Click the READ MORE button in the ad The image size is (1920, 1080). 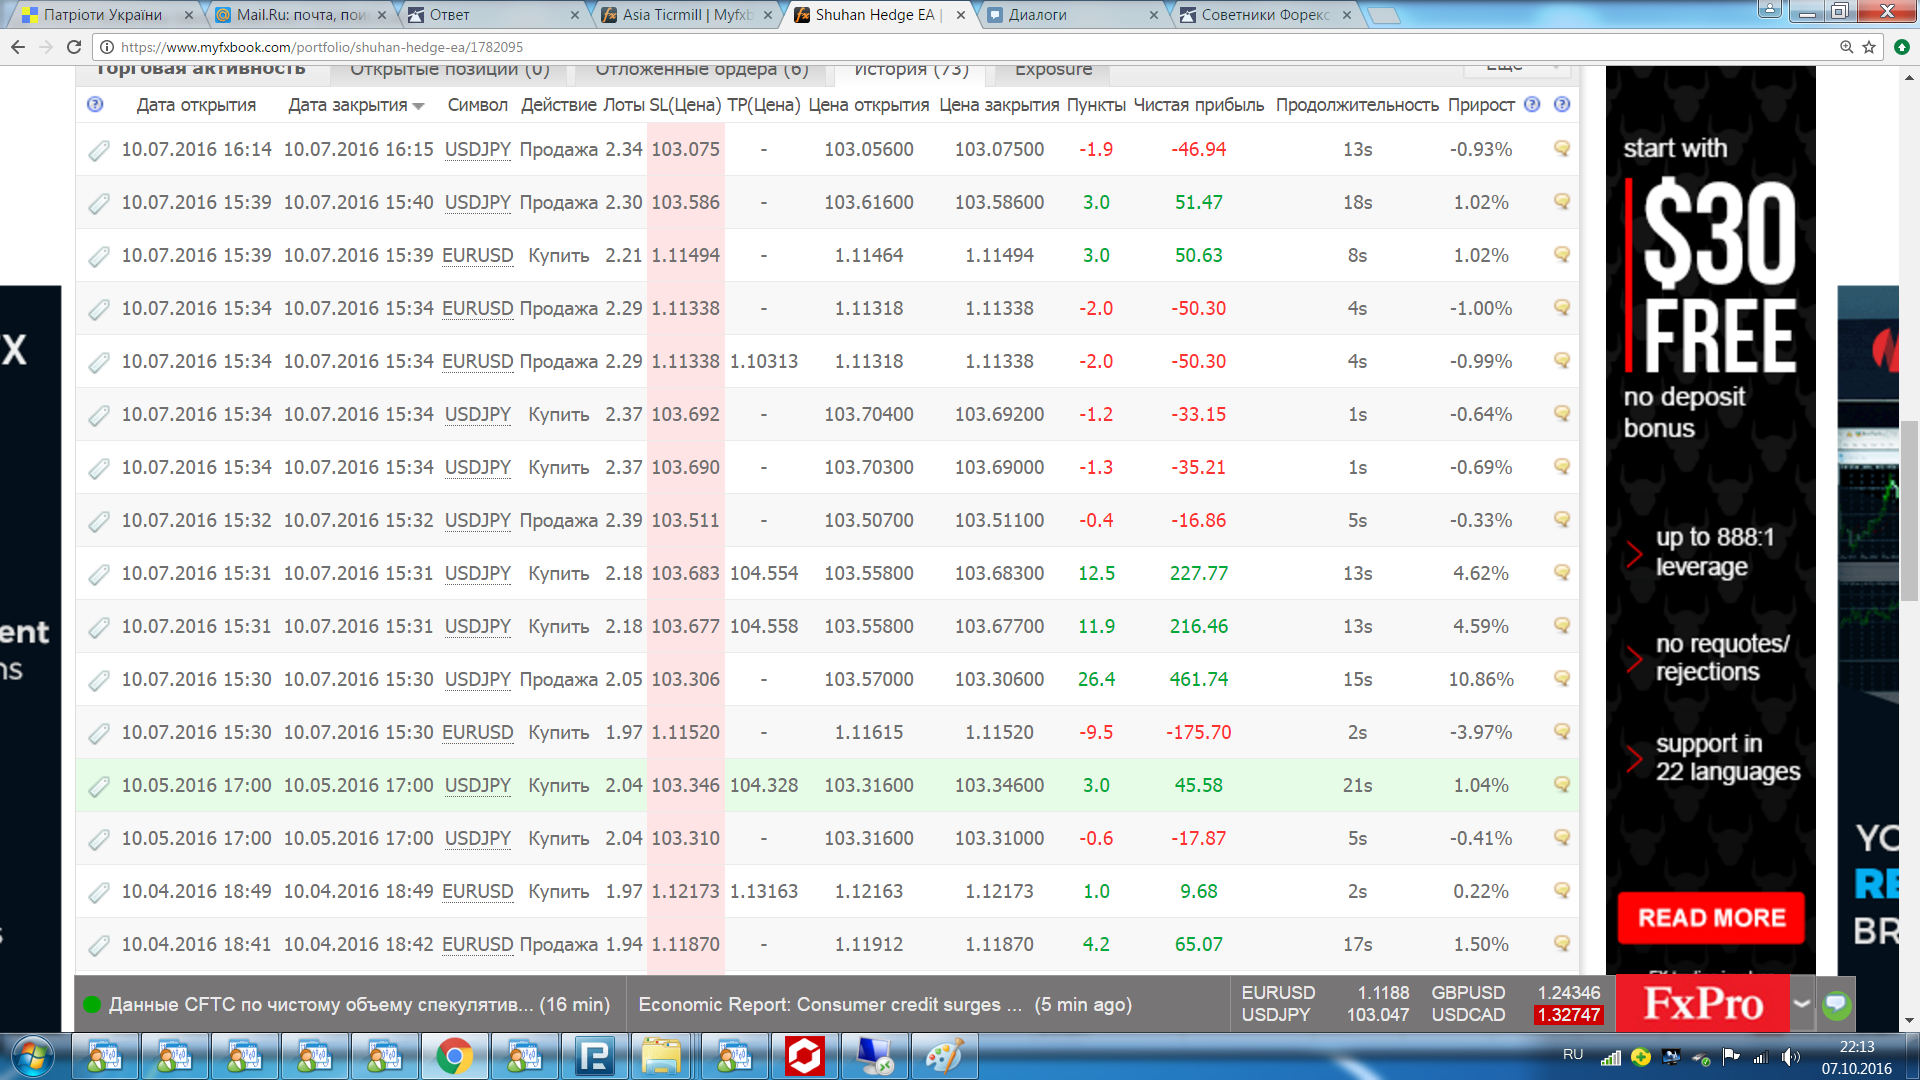[1711, 918]
